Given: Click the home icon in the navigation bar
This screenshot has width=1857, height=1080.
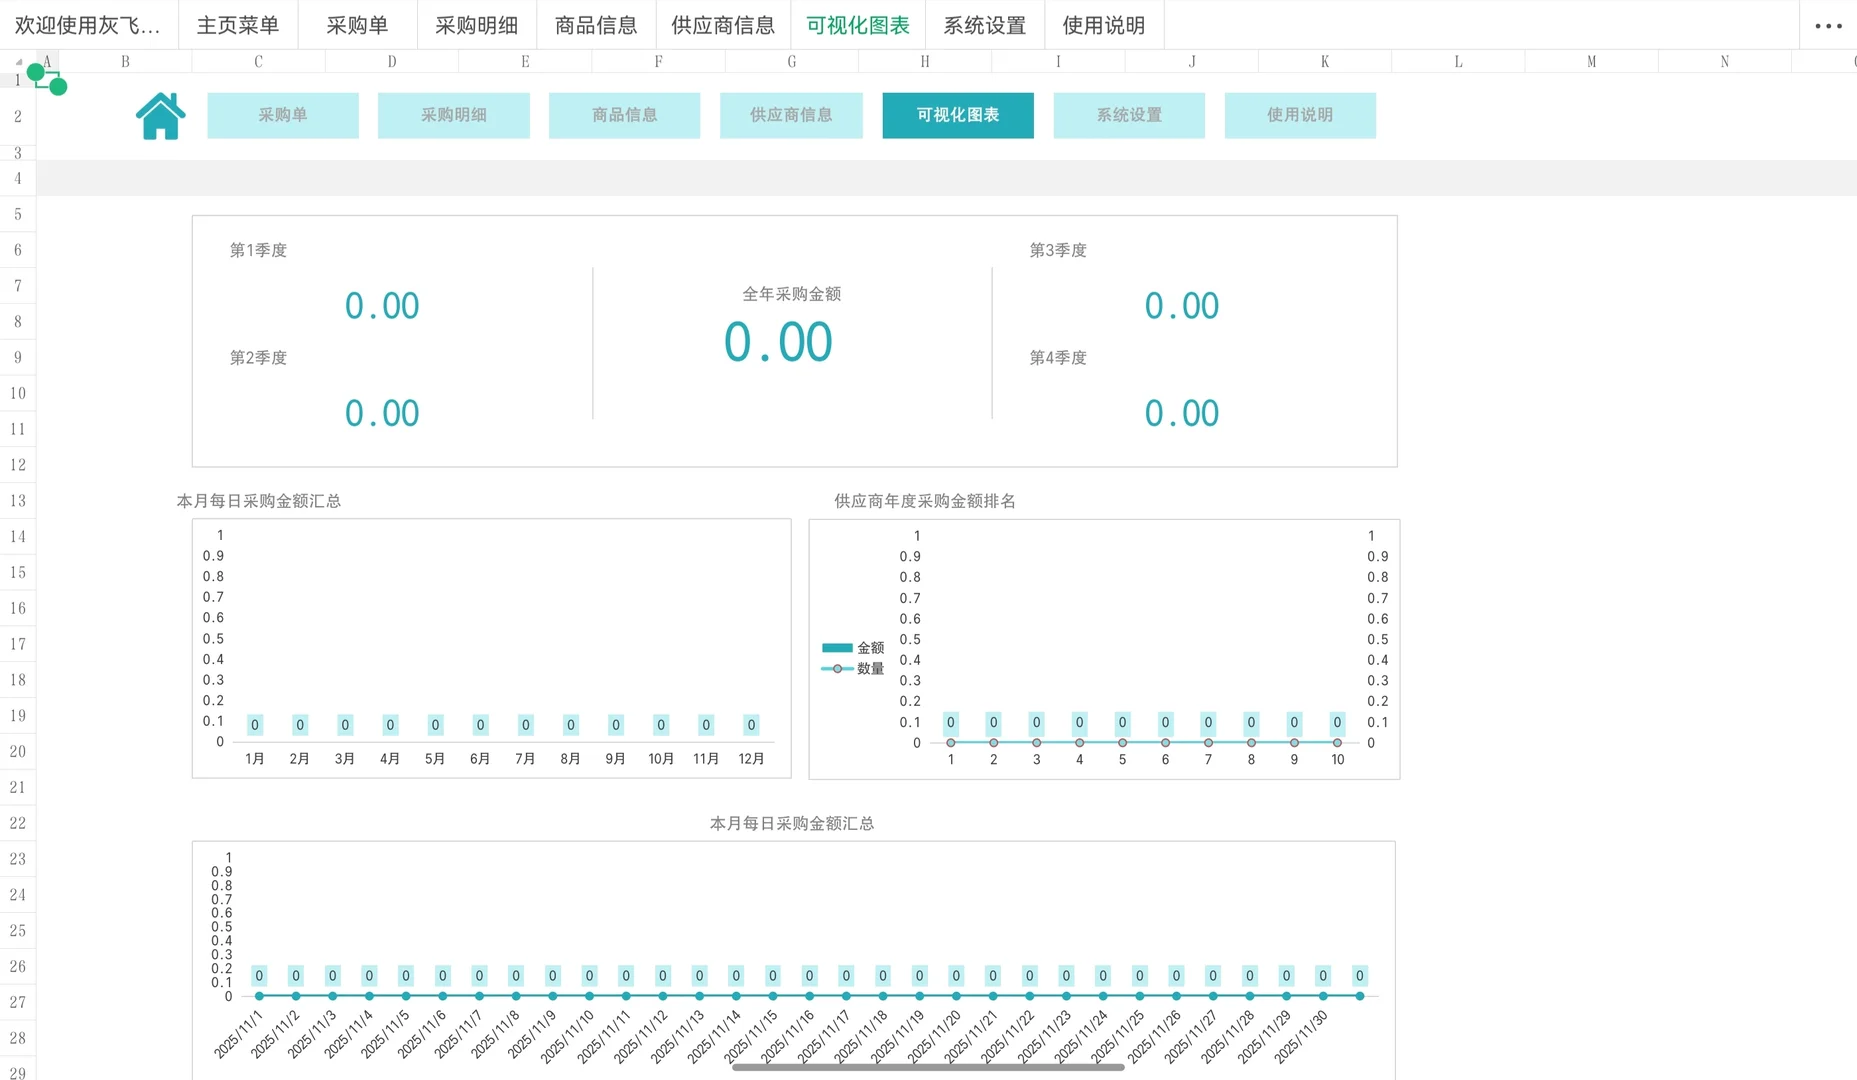Looking at the screenshot, I should (159, 115).
